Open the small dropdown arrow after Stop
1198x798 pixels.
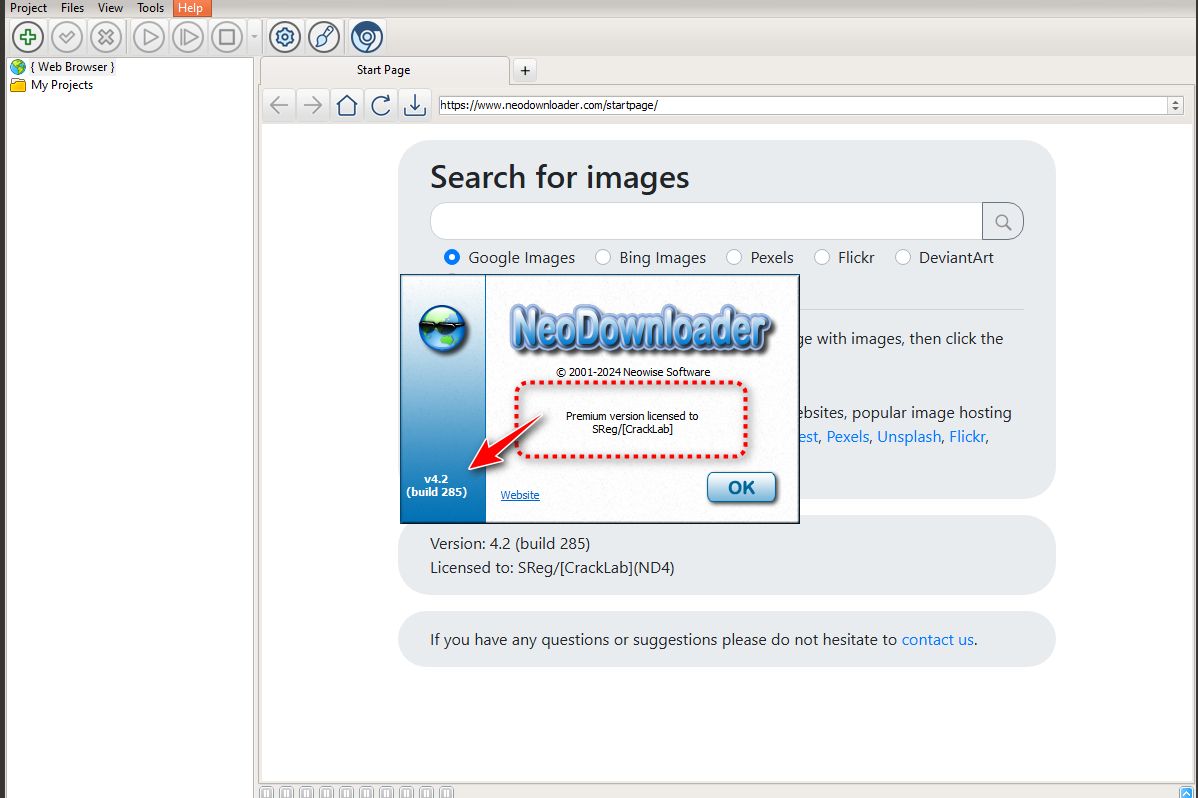tap(254, 37)
